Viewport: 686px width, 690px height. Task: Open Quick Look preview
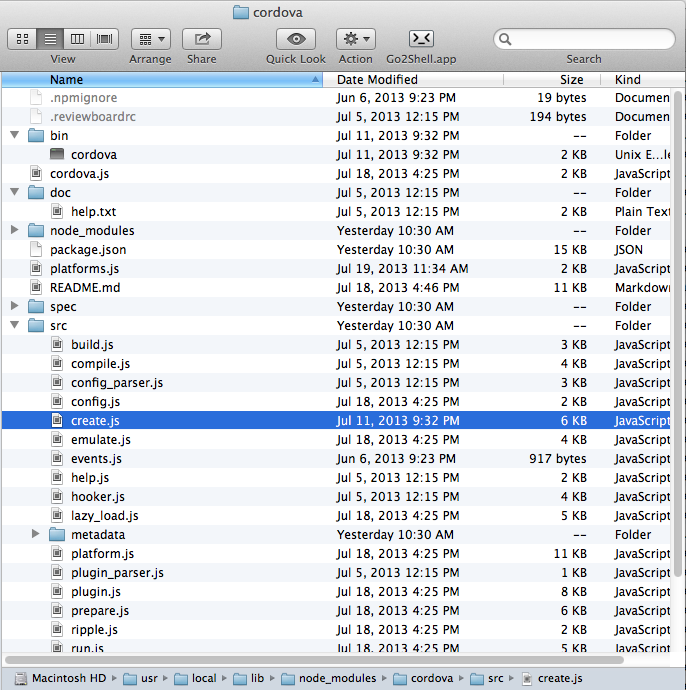[295, 39]
